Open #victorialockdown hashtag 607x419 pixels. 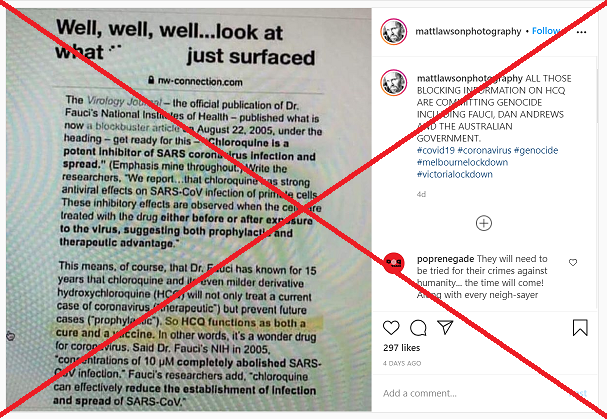click(x=454, y=174)
